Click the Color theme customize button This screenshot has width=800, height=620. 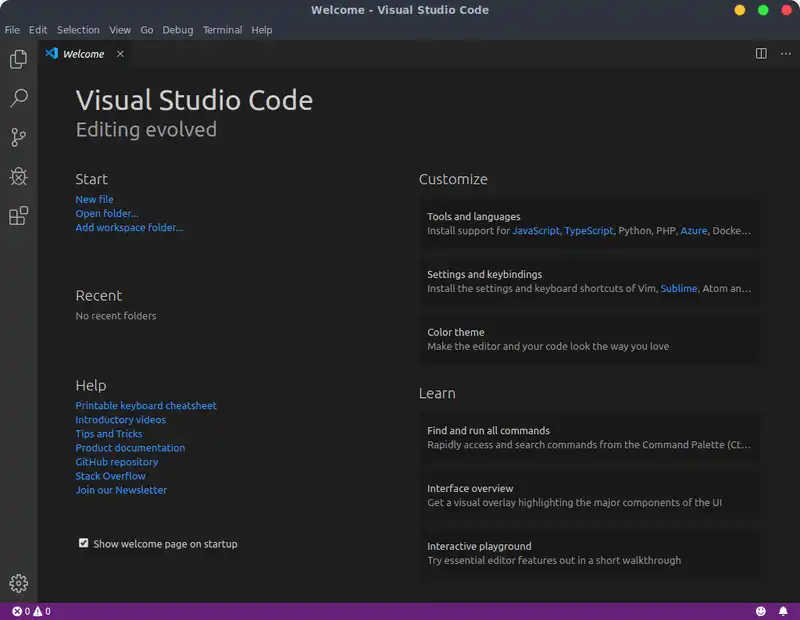(588, 339)
